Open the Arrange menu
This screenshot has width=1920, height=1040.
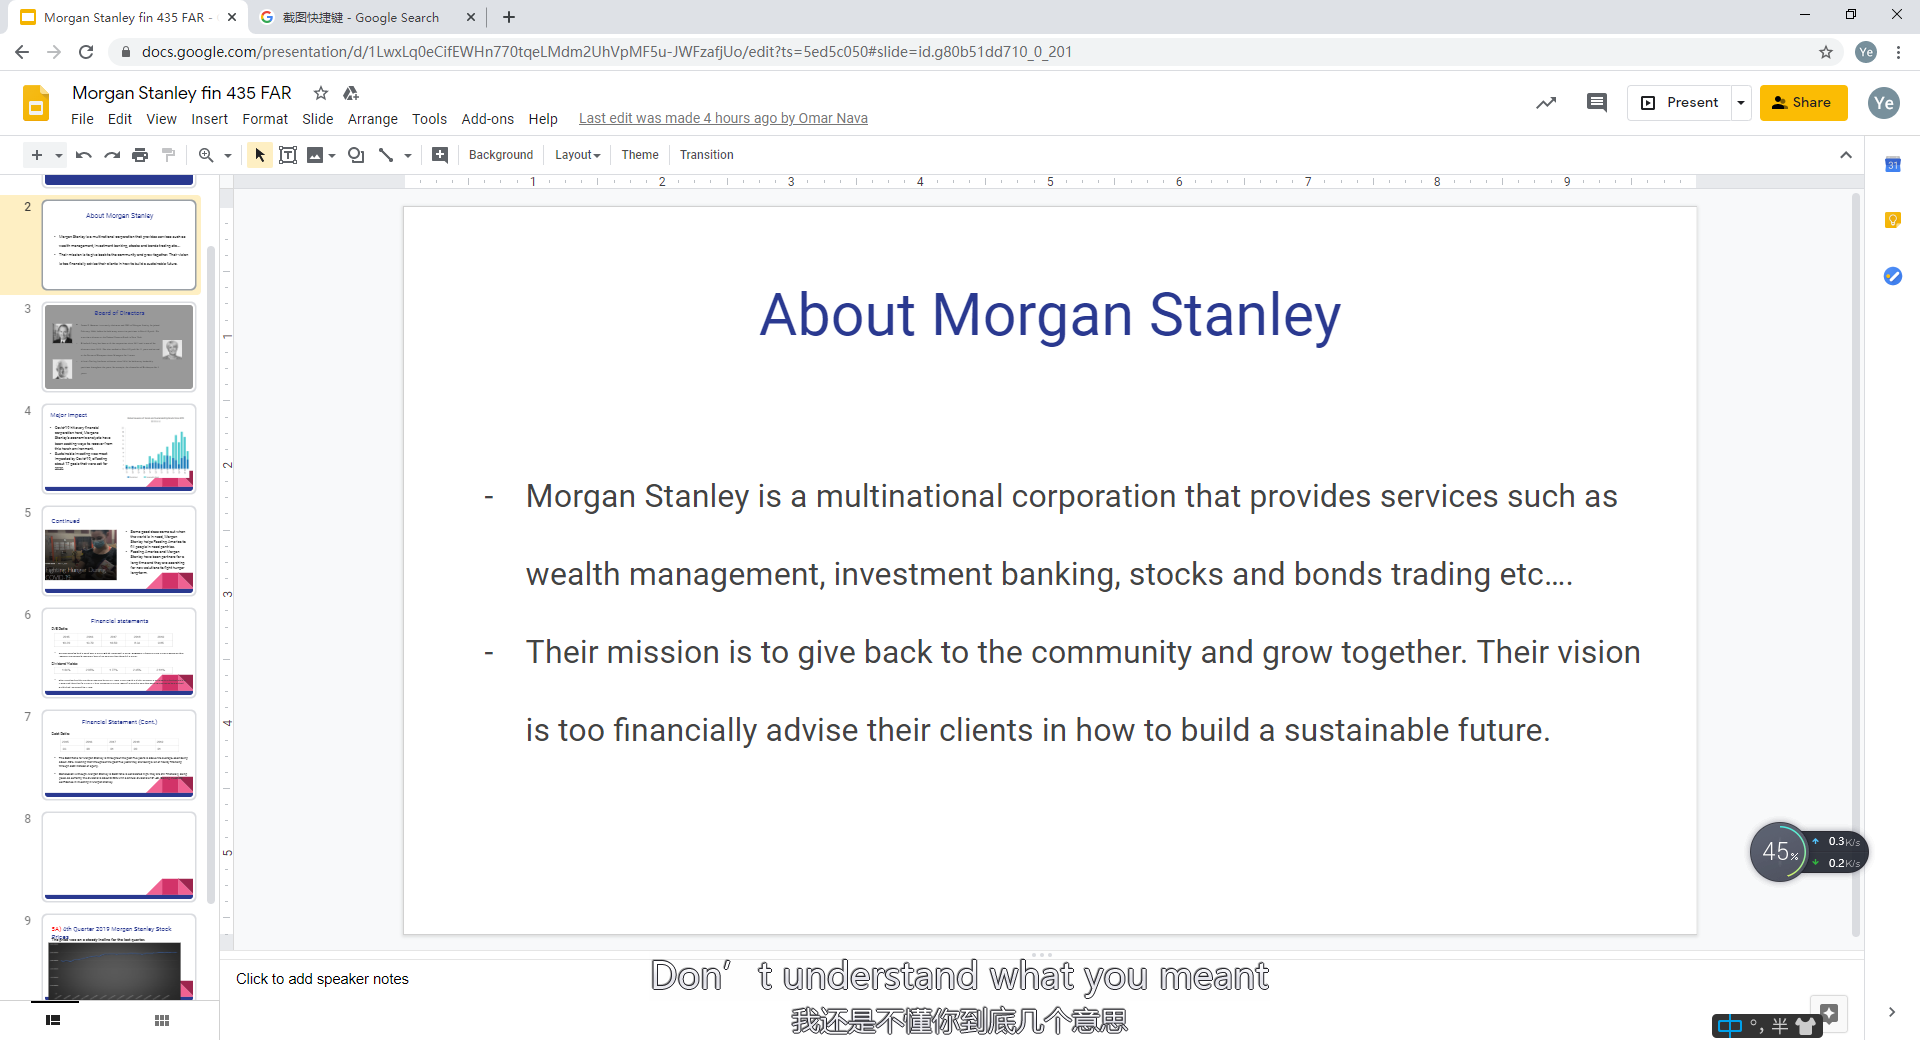[373, 119]
